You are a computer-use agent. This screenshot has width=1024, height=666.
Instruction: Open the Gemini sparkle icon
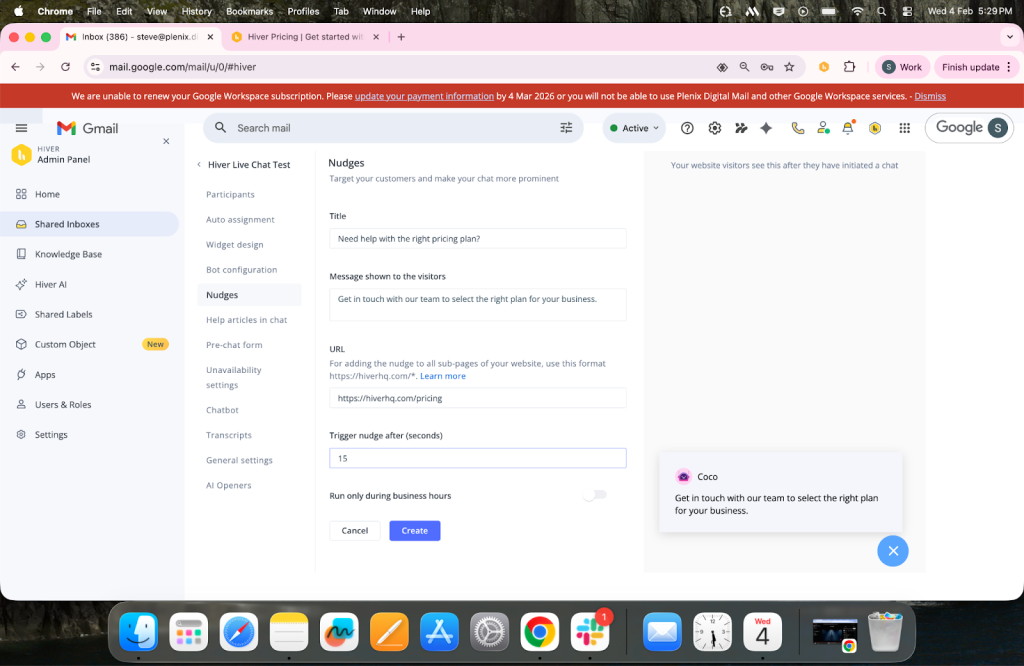(766, 128)
